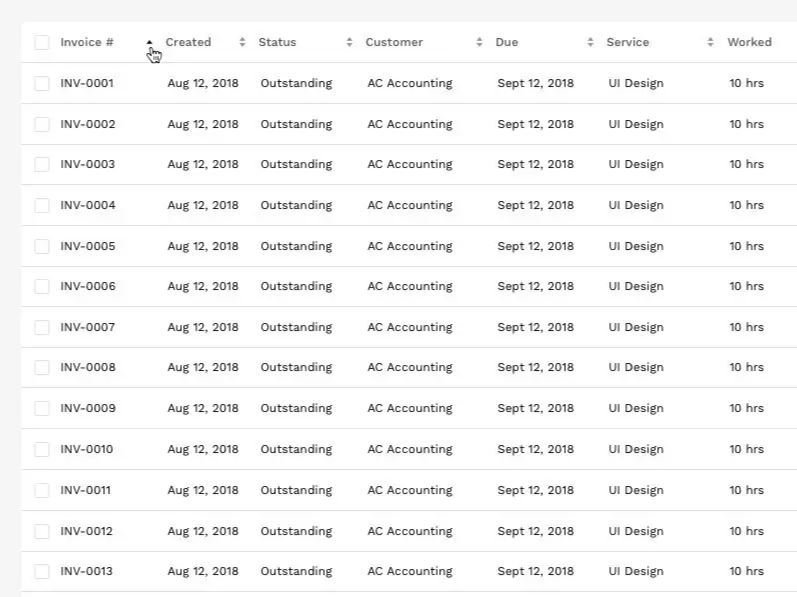
Task: Click Sept 12, 2018 due date of INV-0004
Action: click(535, 205)
